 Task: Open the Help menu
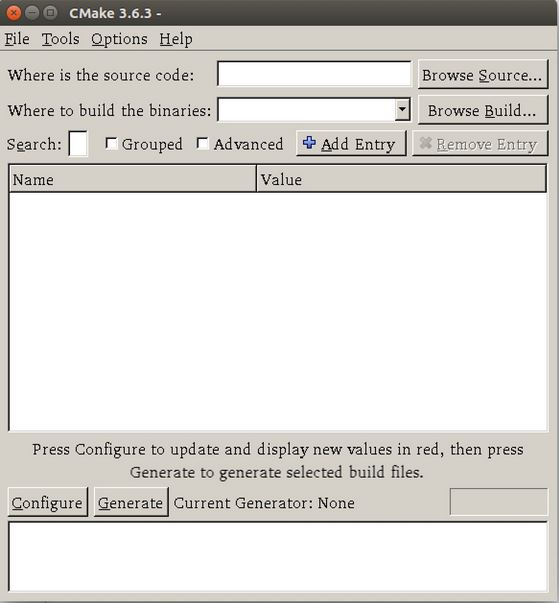click(176, 39)
